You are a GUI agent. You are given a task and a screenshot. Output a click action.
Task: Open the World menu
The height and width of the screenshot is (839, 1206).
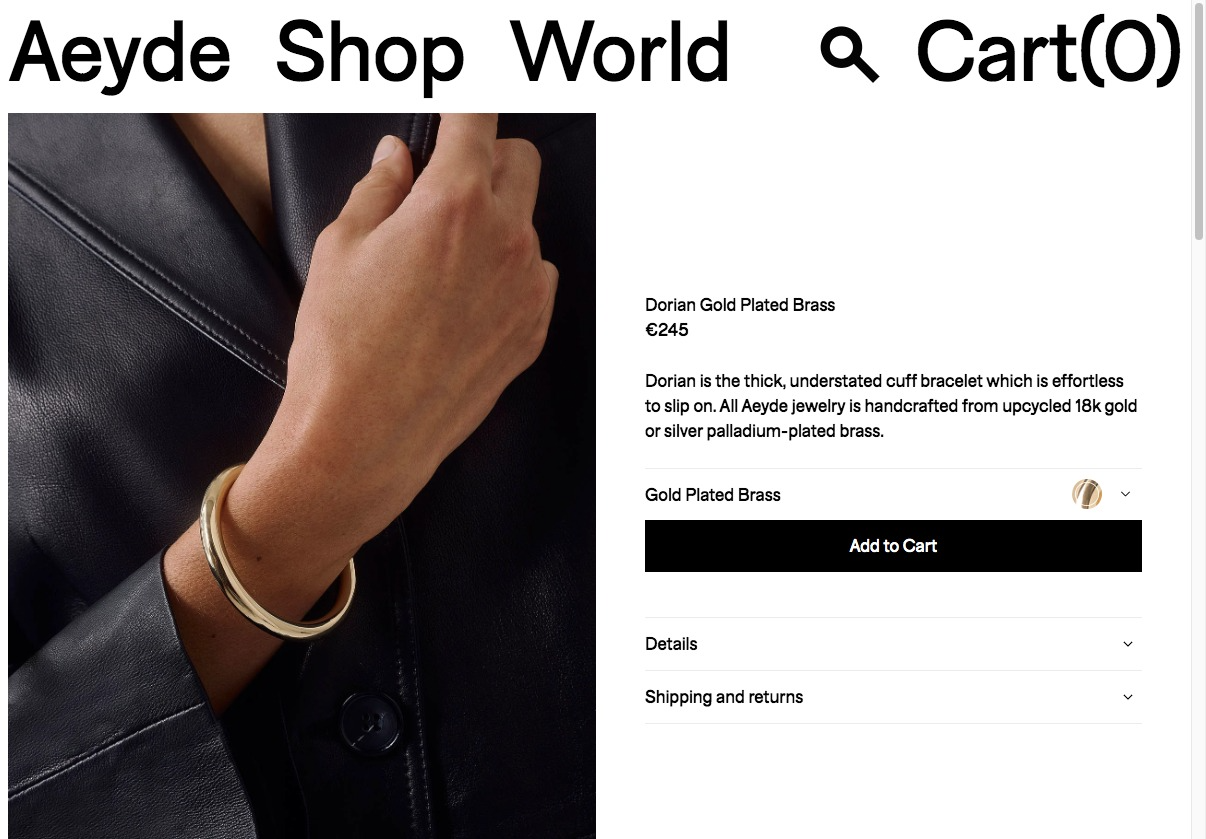tap(620, 52)
